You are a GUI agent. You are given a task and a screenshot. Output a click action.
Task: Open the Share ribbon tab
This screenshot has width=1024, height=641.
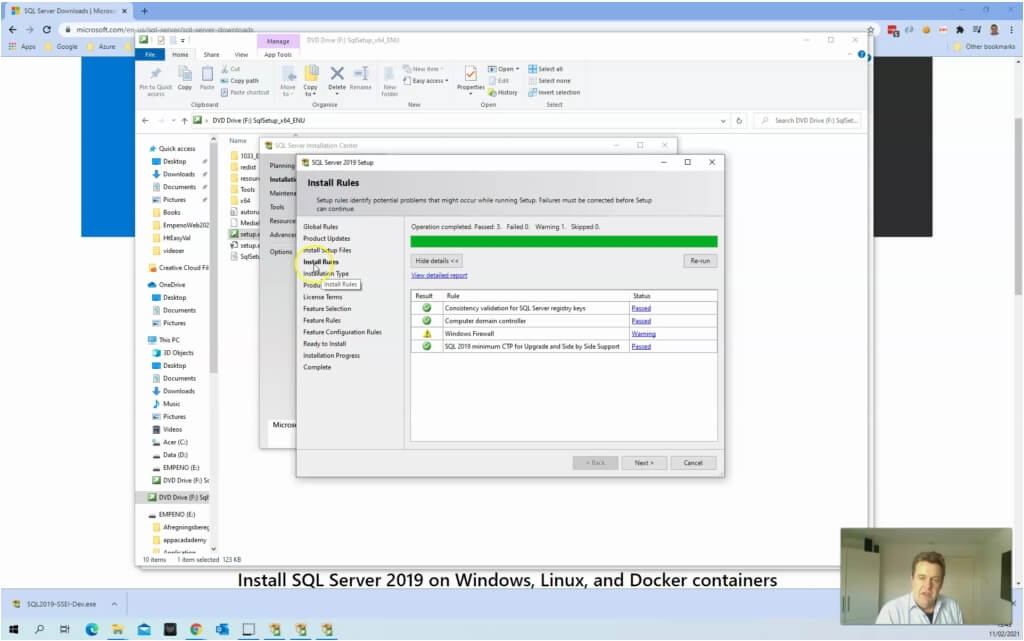(211, 54)
